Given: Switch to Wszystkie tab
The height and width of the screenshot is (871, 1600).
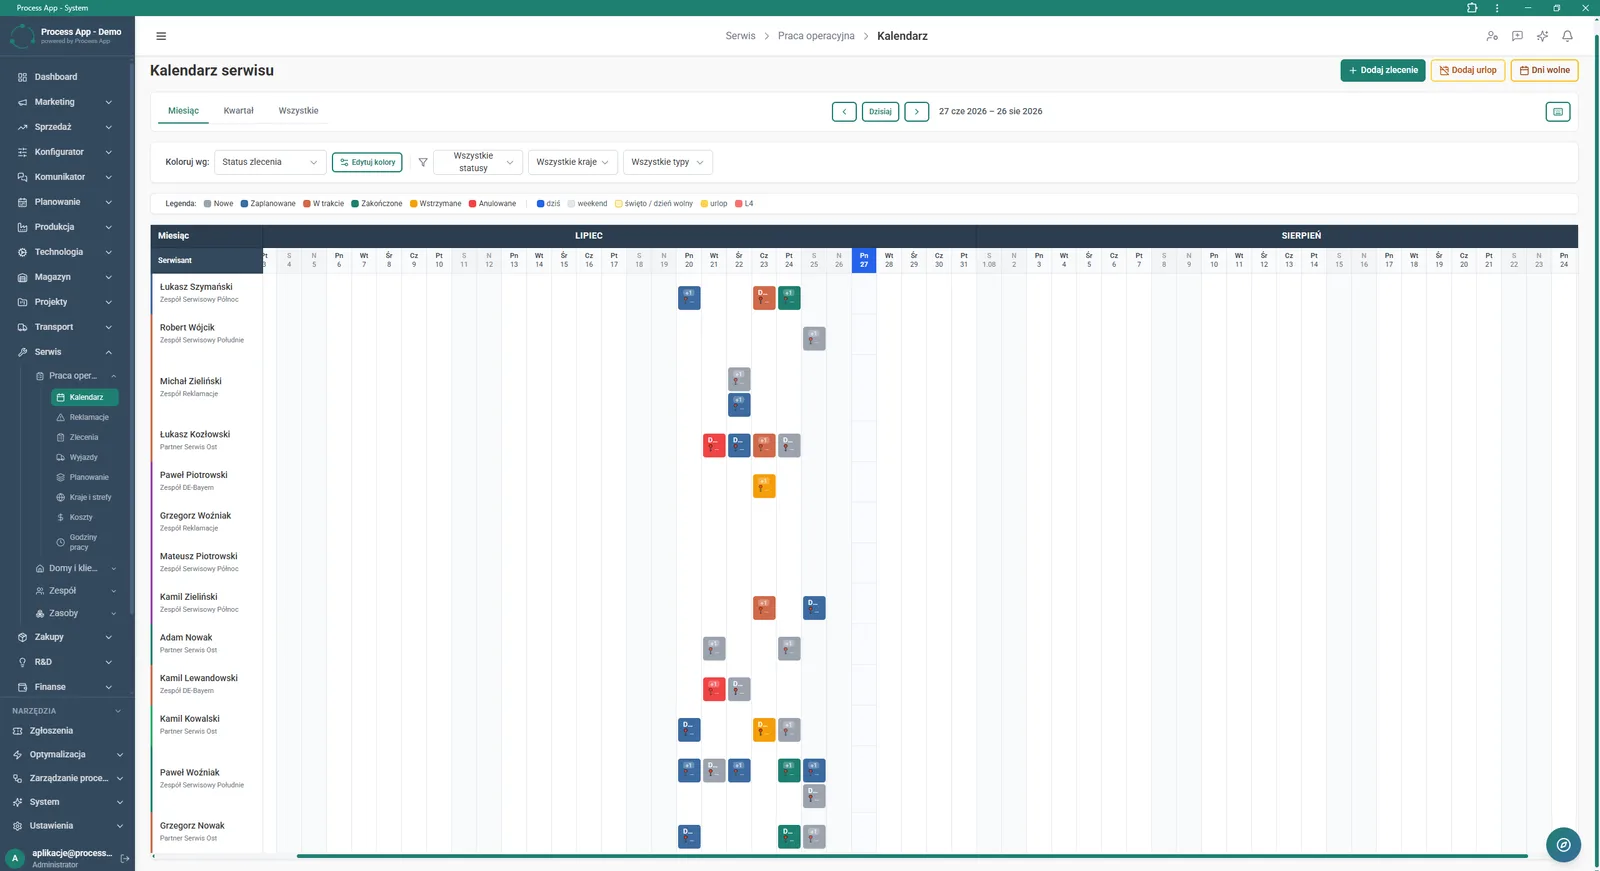Looking at the screenshot, I should tap(298, 111).
